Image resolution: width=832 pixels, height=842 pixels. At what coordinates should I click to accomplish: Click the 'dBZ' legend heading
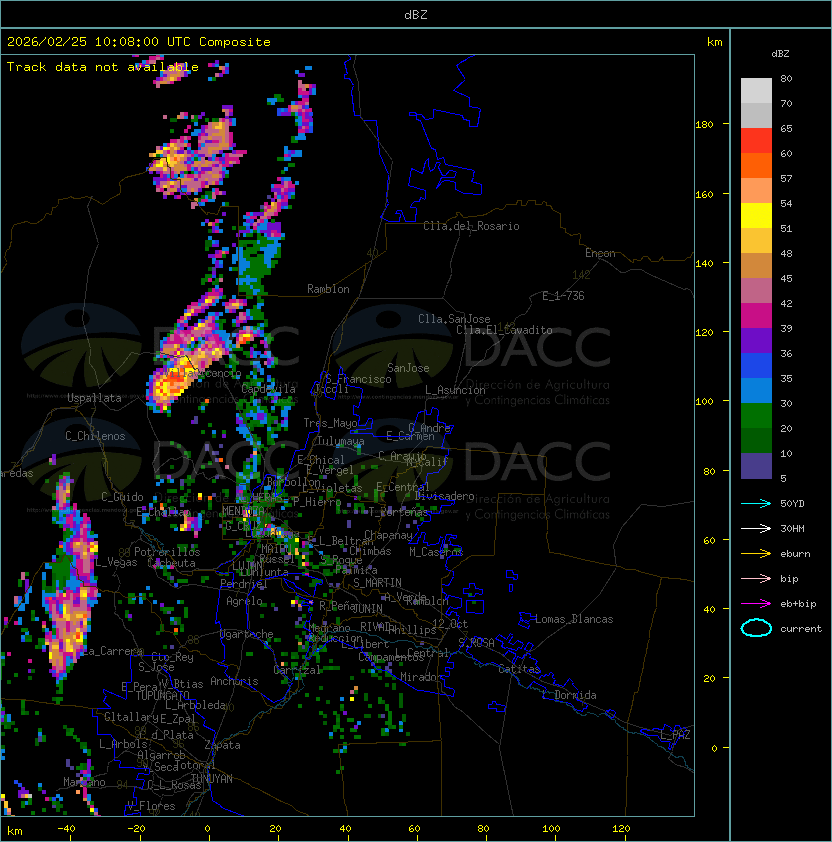coord(780,54)
